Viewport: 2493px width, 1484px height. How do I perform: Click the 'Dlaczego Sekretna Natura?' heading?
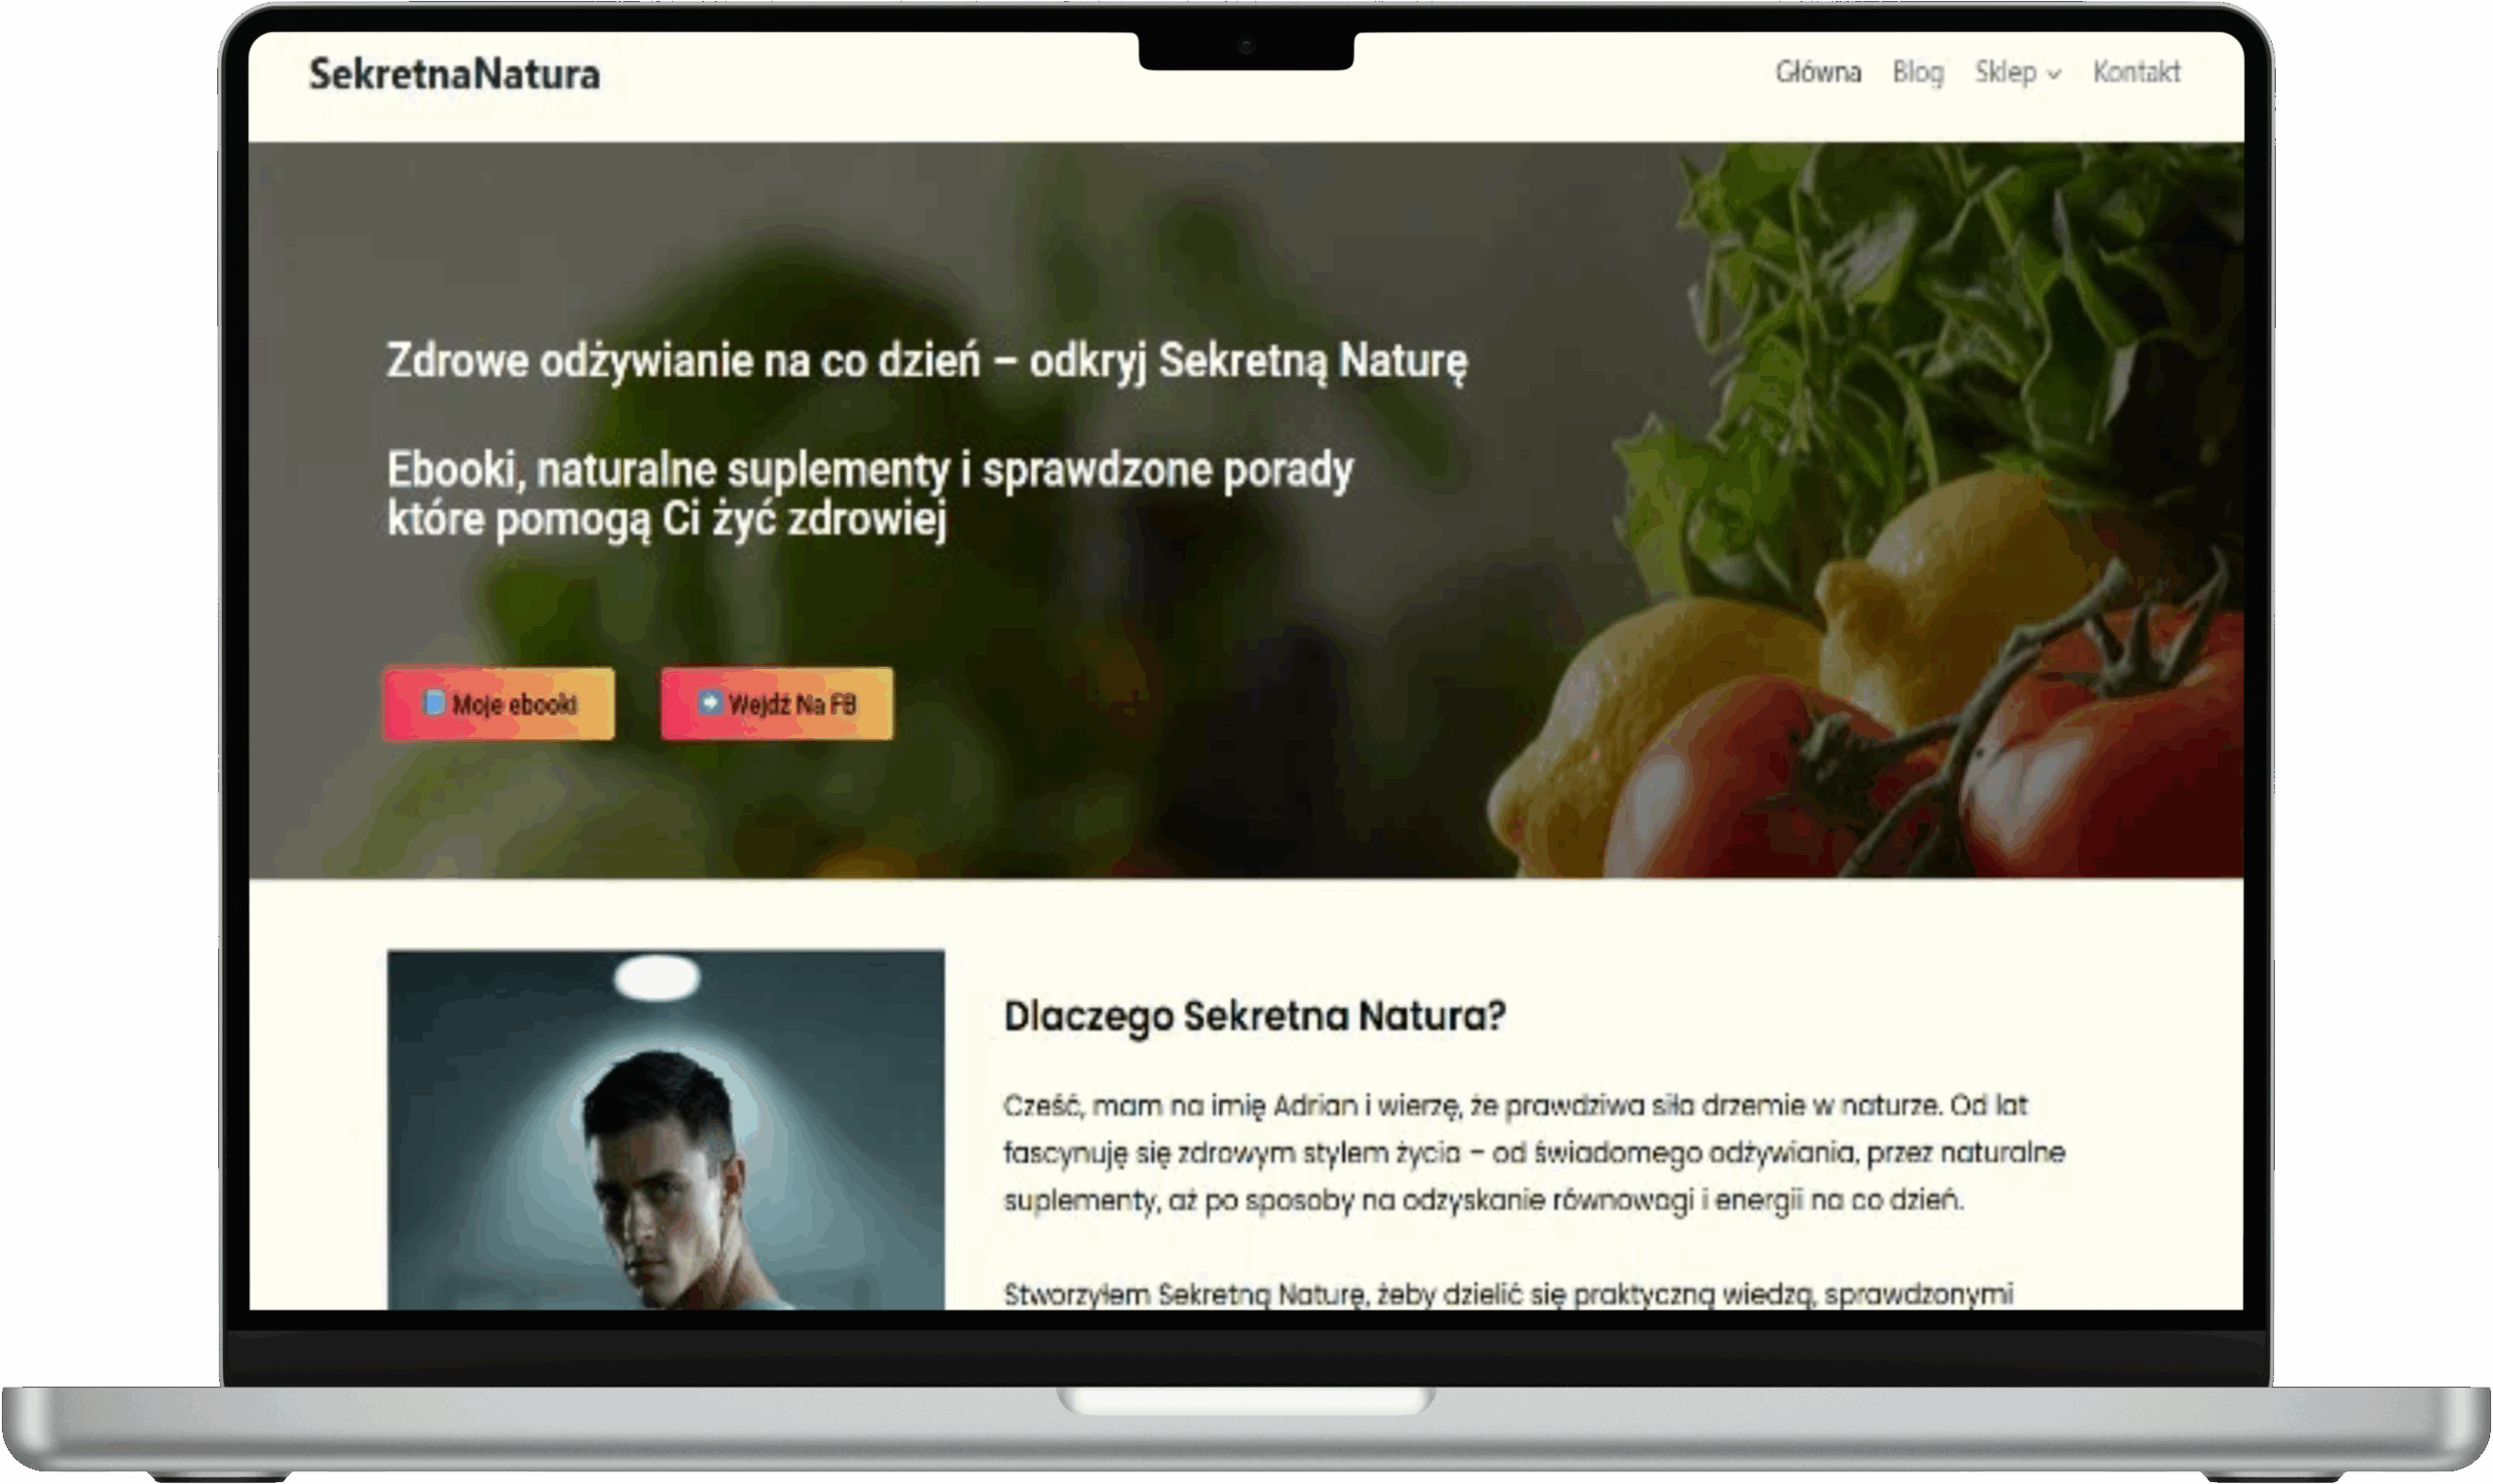1254,1016
